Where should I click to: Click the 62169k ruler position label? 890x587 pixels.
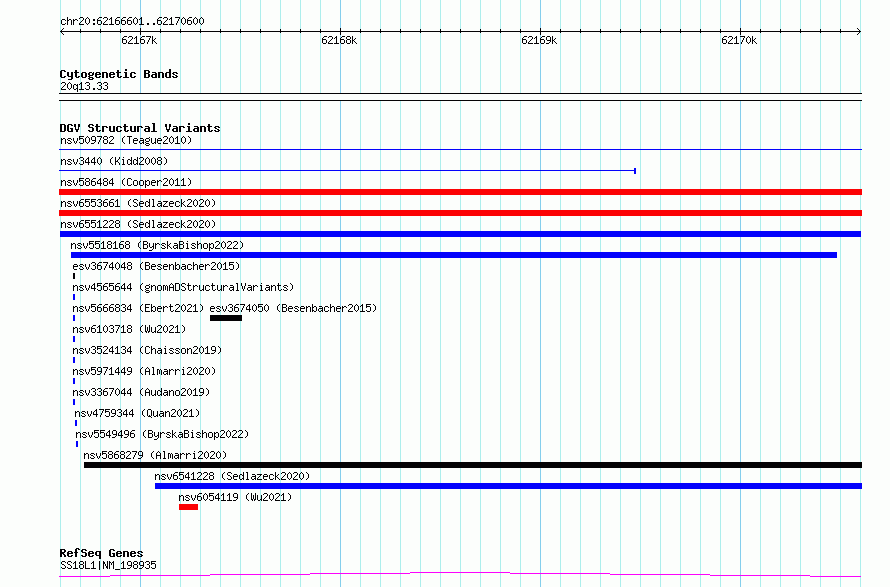tap(539, 40)
